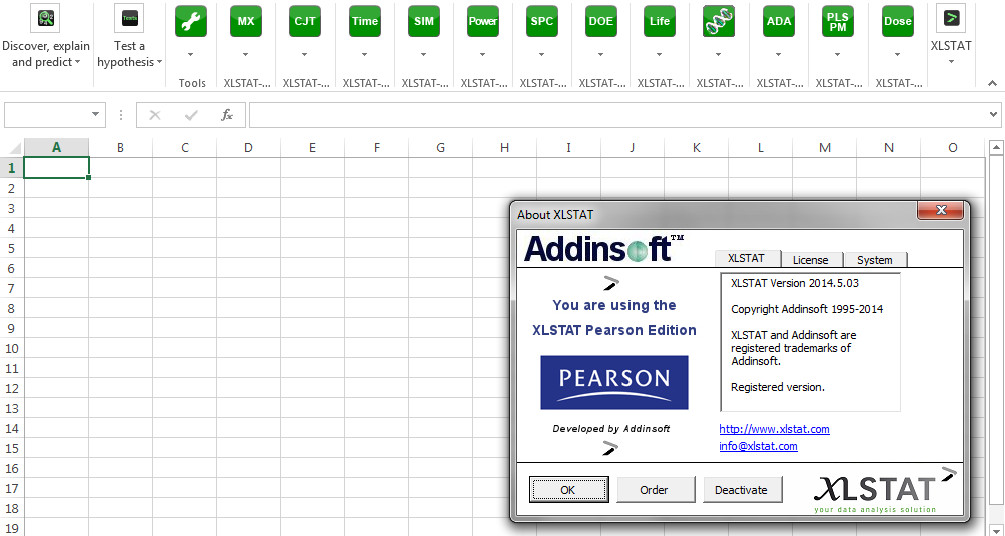This screenshot has width=1005, height=536.
Task: Click 'Copyright Addinsoft 1995-2014' text
Action: 807,309
